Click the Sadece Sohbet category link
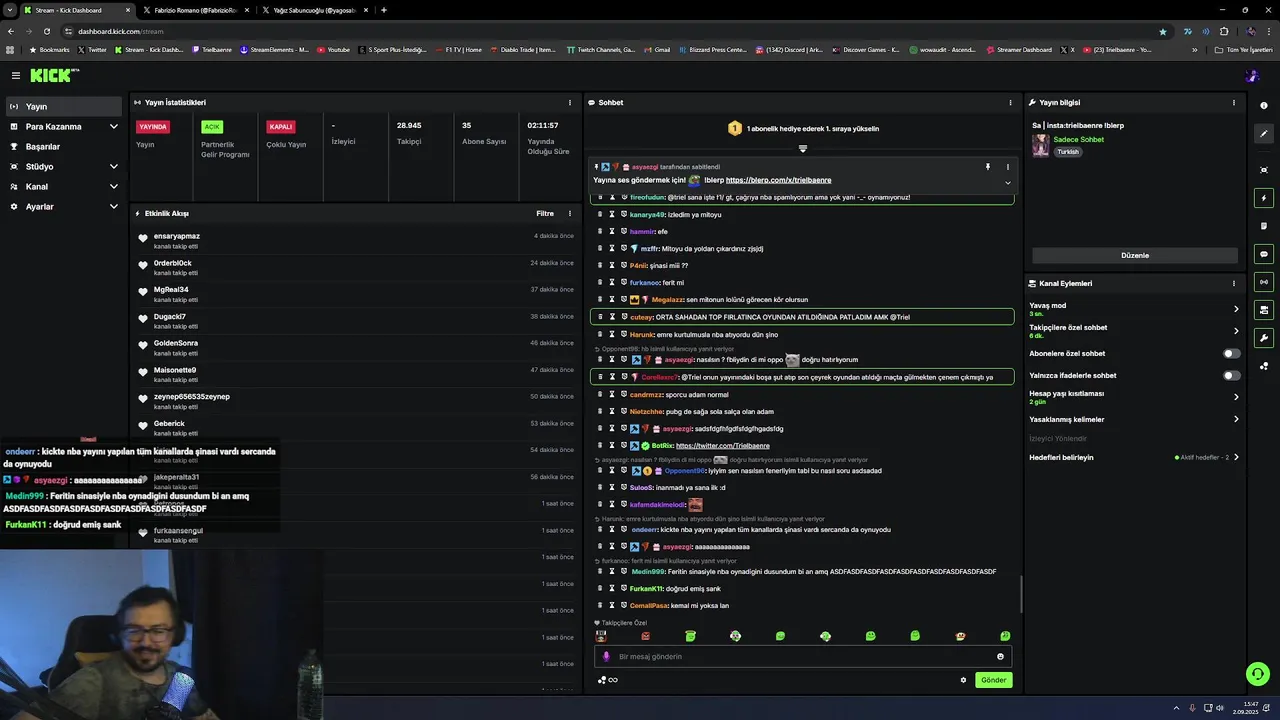The image size is (1280, 720). pos(1079,139)
